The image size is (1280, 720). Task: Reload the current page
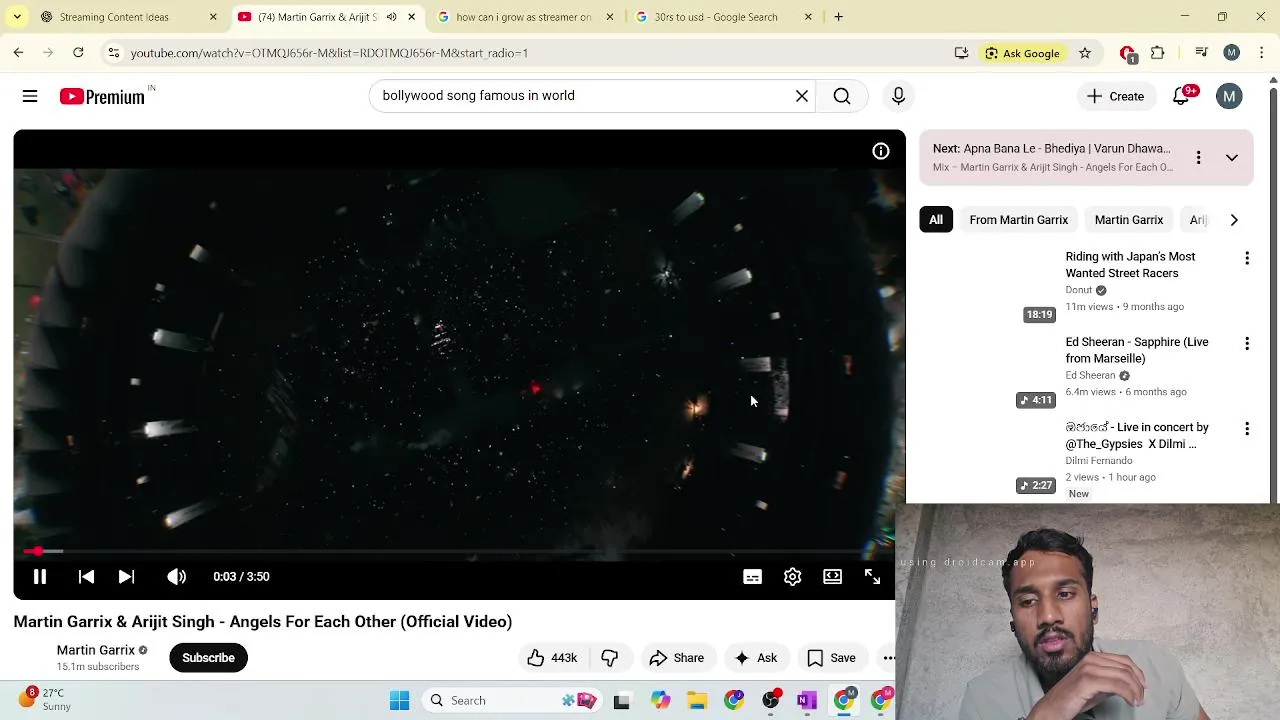78,53
